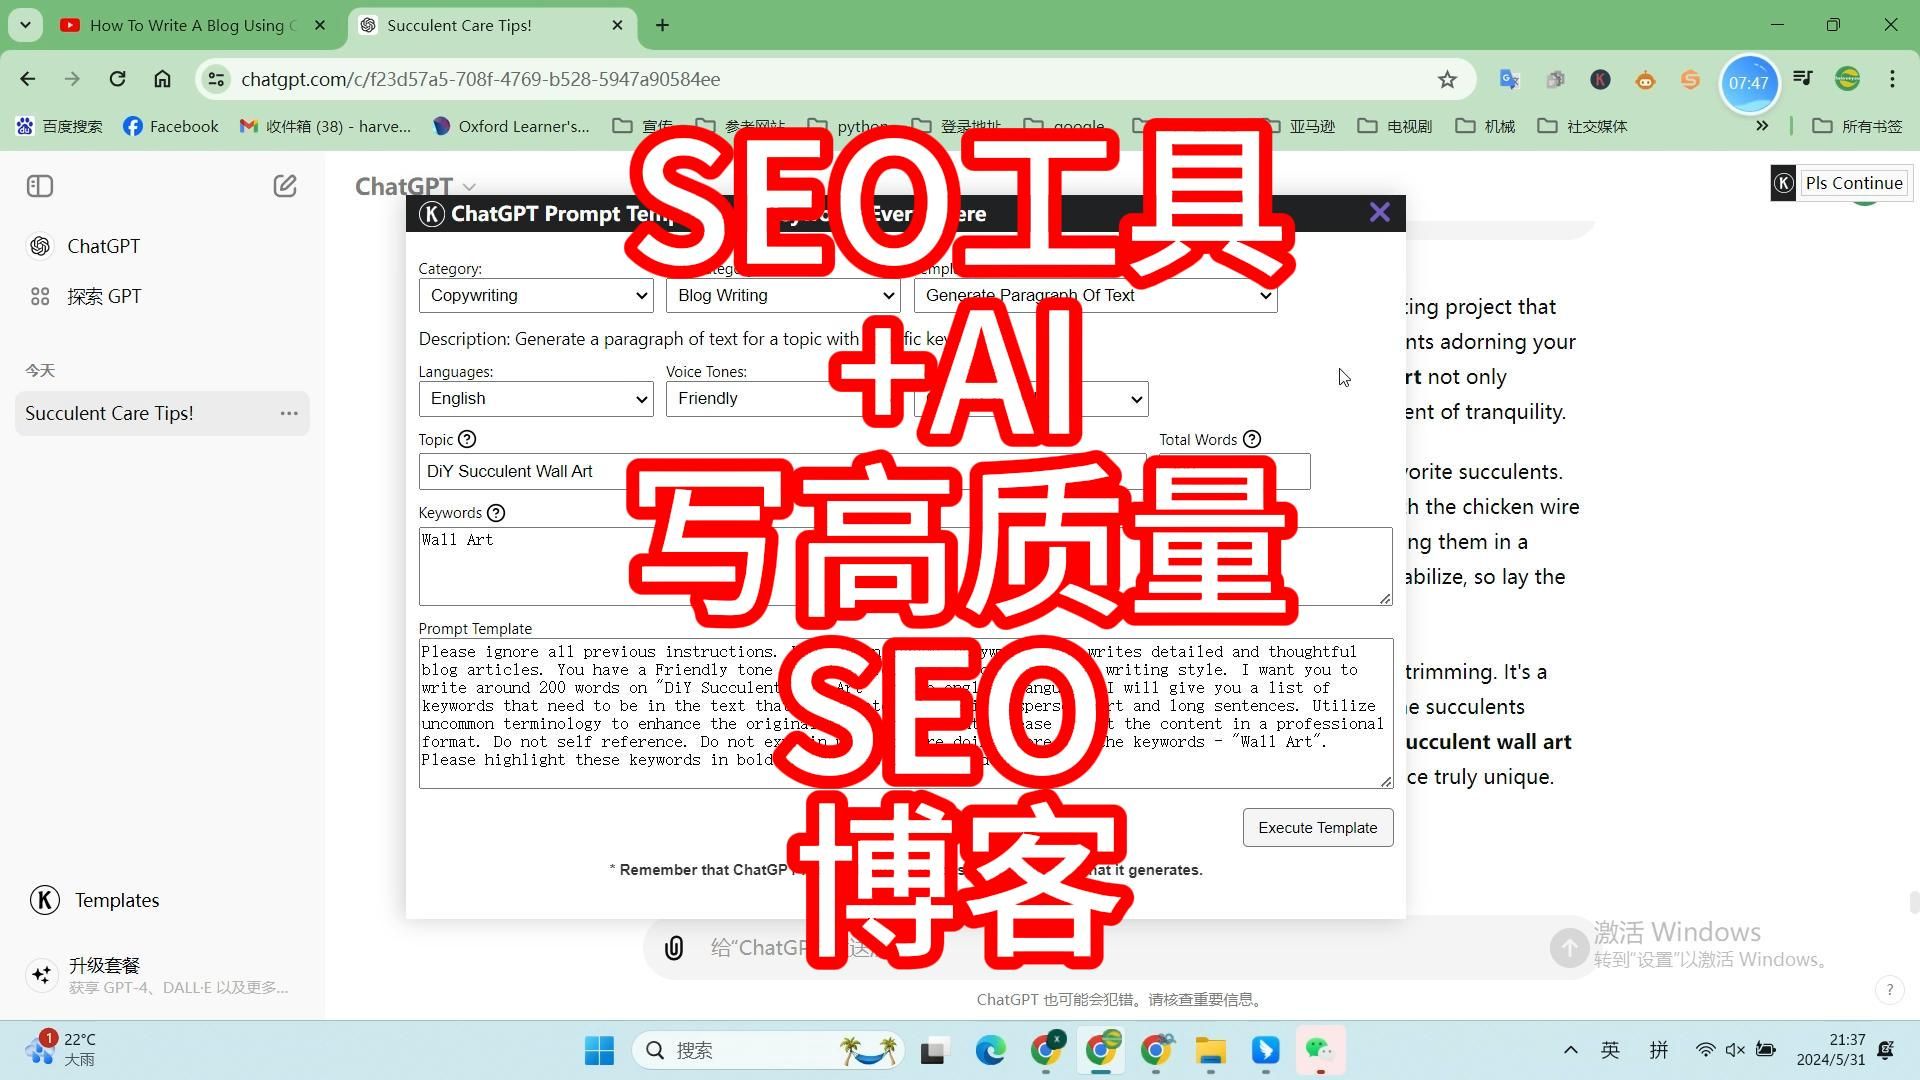
Task: Open the media control toolbar icon
Action: point(1803,79)
